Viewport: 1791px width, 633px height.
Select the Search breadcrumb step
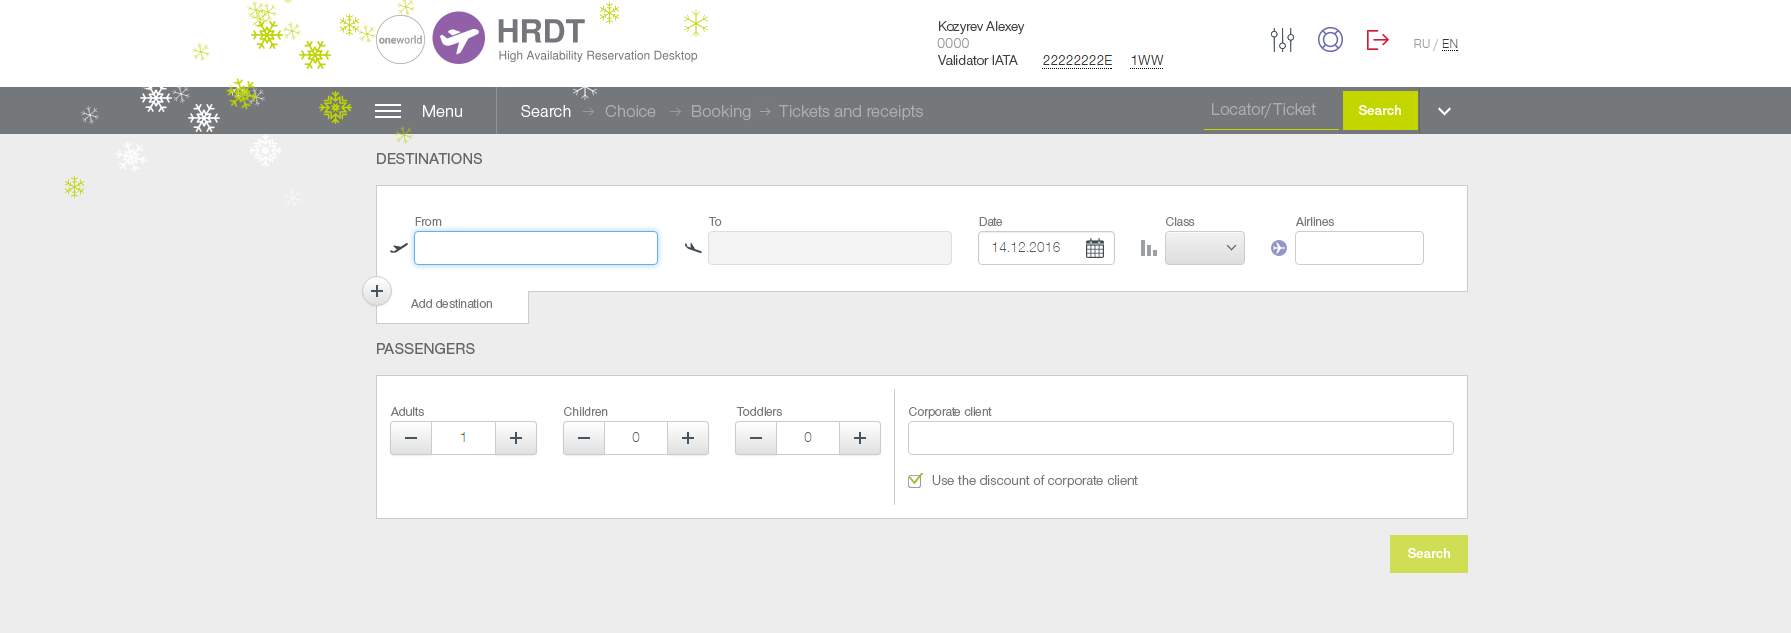tap(546, 111)
